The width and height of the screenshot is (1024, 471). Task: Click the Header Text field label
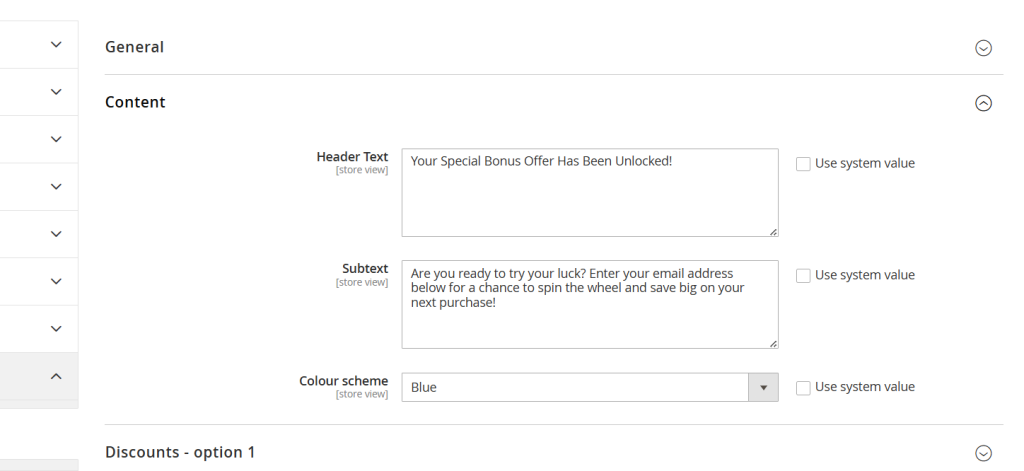[x=352, y=157]
